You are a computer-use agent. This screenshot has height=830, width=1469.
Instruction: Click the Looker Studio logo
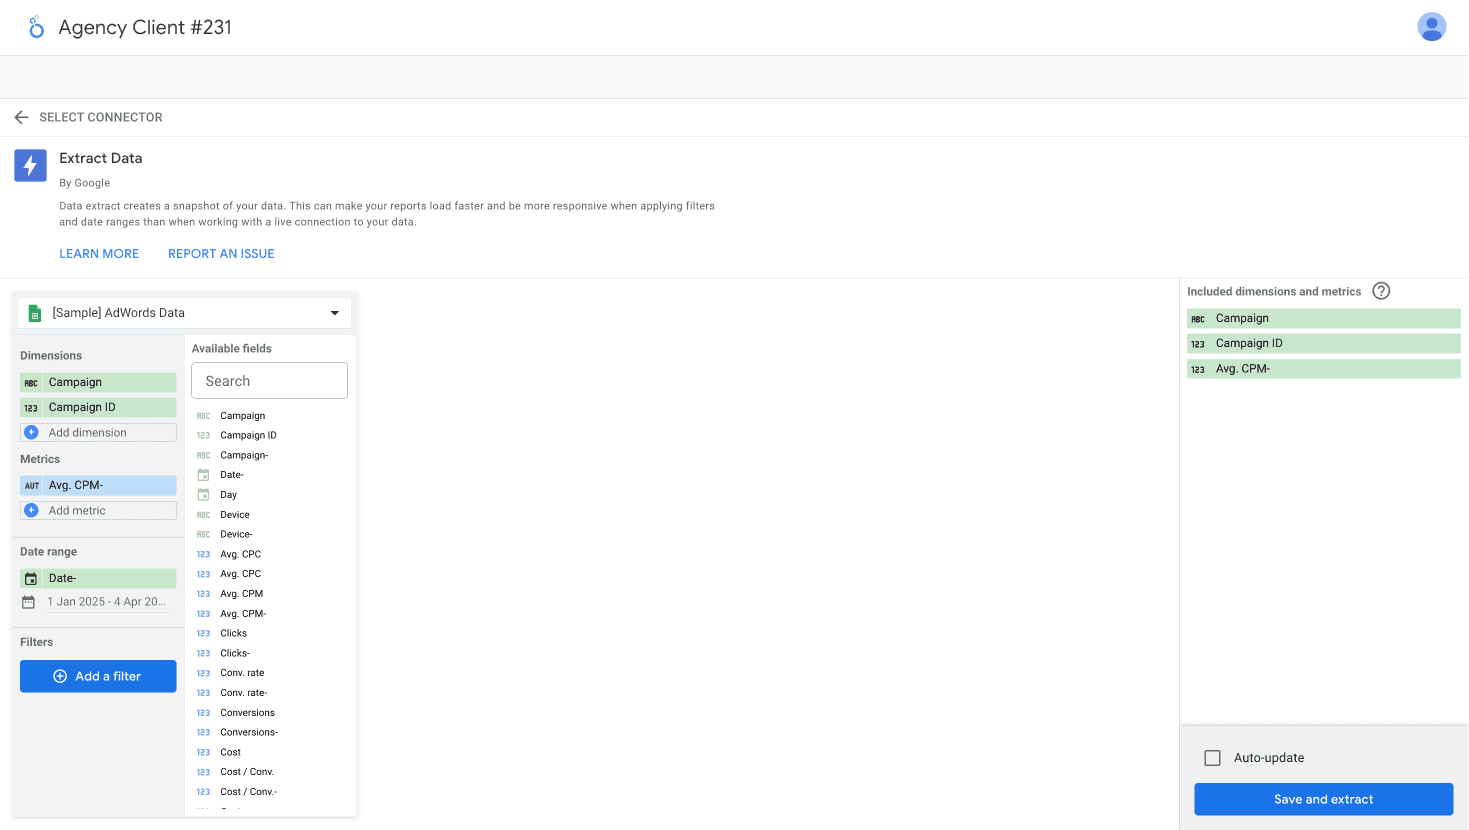[36, 27]
